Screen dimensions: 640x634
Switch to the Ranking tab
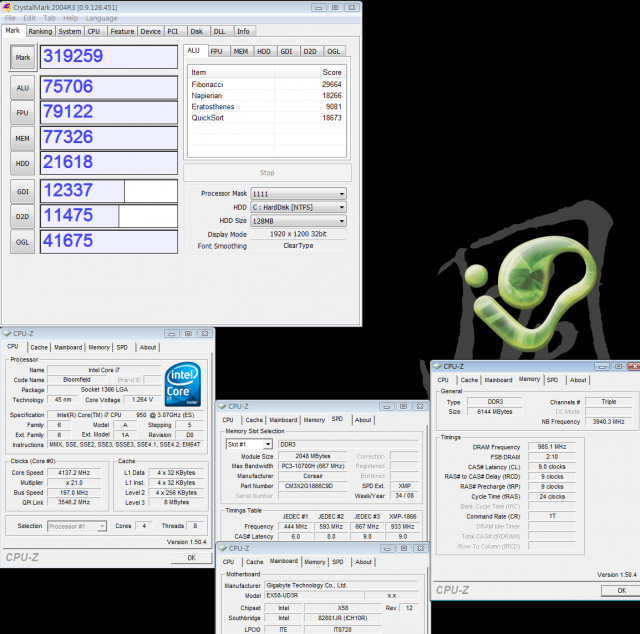[40, 31]
